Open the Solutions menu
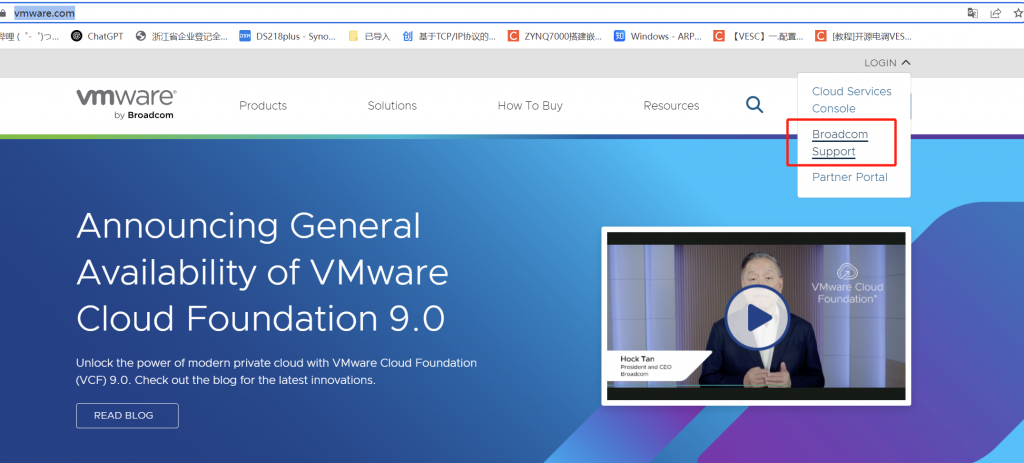The image size is (1024, 463). pyautogui.click(x=392, y=106)
